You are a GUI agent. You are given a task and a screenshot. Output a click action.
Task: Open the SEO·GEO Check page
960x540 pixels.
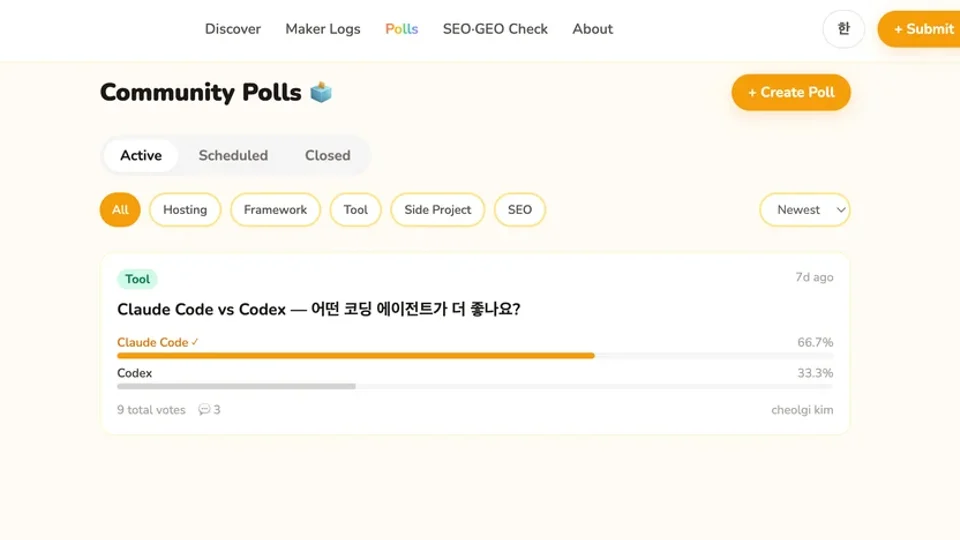click(x=495, y=29)
